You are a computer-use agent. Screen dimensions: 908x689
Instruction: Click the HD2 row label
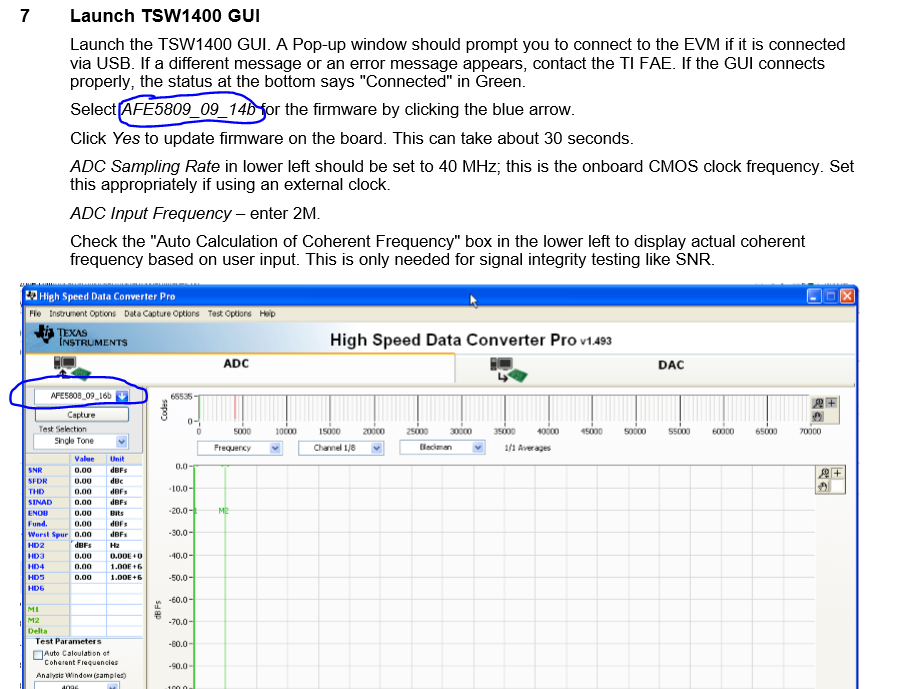point(36,545)
